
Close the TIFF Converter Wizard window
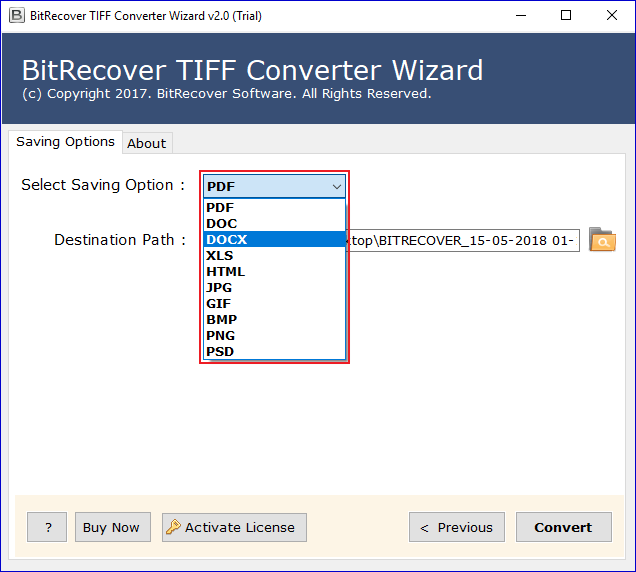pos(612,15)
